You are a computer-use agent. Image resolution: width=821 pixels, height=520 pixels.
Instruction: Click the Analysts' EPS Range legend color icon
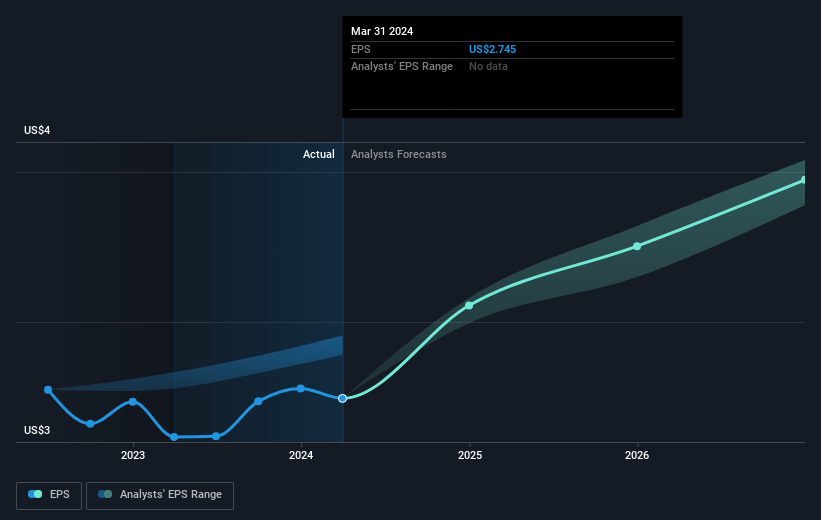click(x=105, y=494)
